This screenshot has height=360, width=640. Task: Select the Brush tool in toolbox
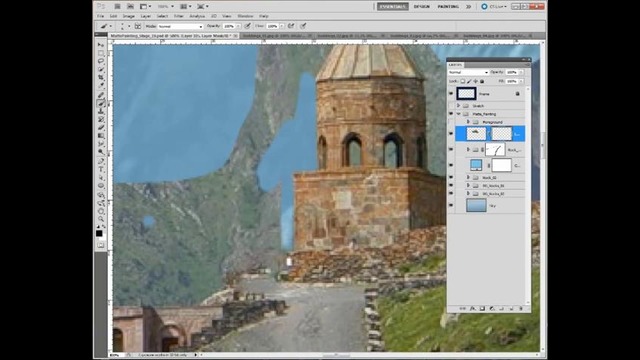pyautogui.click(x=101, y=103)
